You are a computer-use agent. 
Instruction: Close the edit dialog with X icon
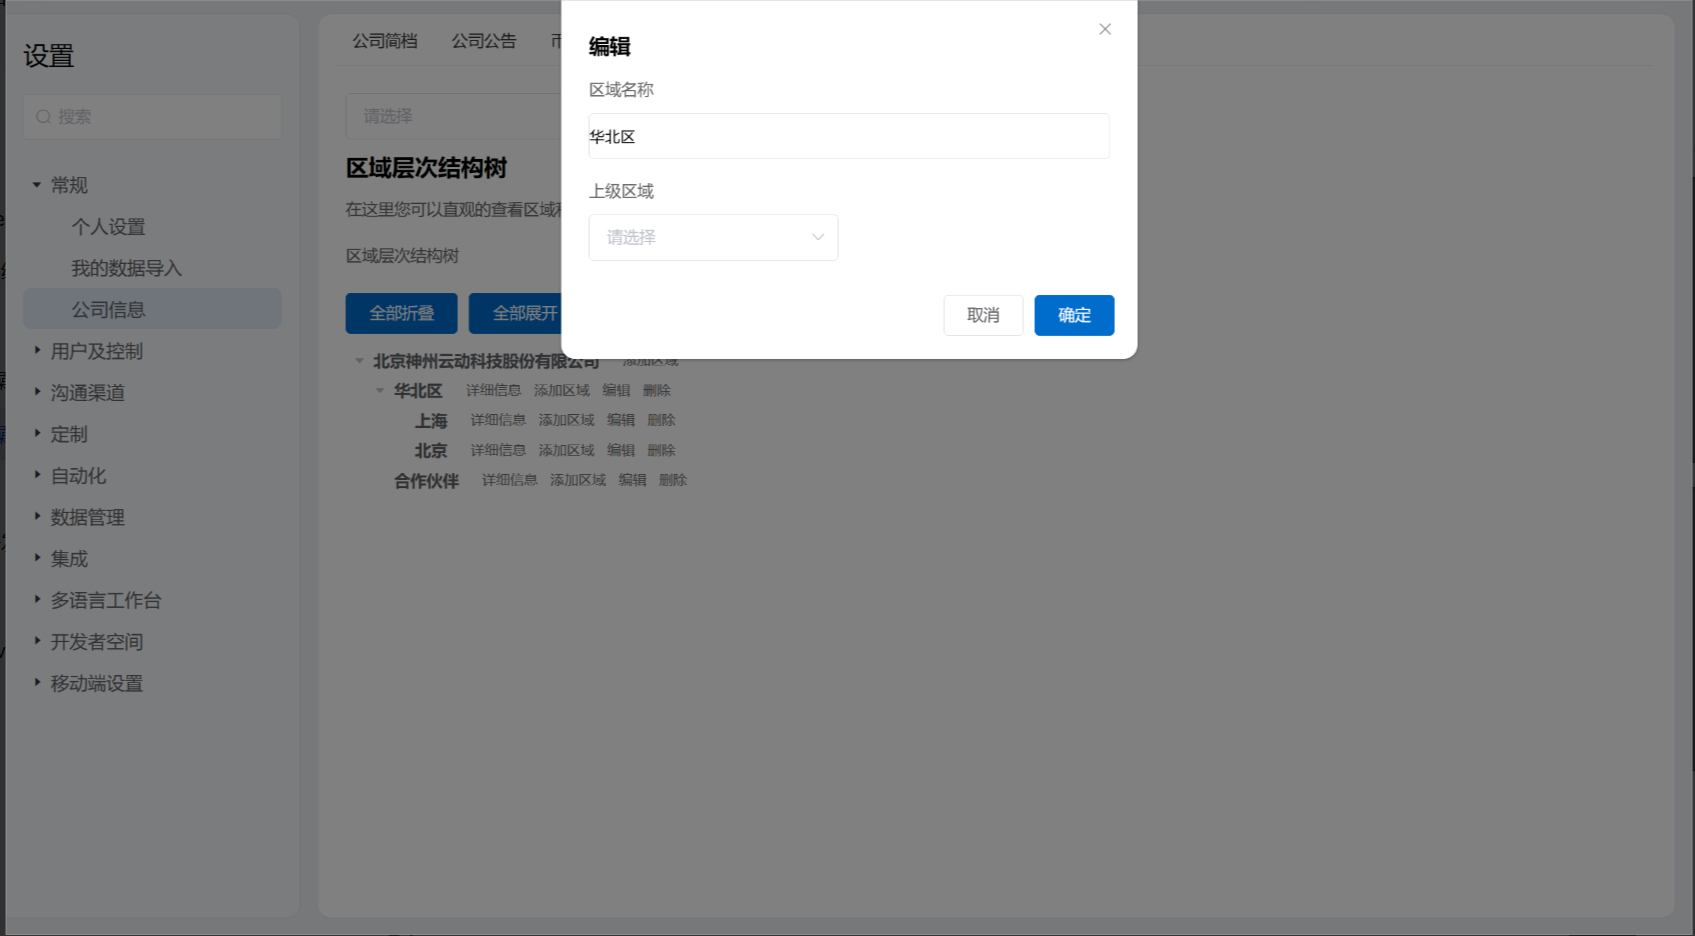(x=1105, y=29)
